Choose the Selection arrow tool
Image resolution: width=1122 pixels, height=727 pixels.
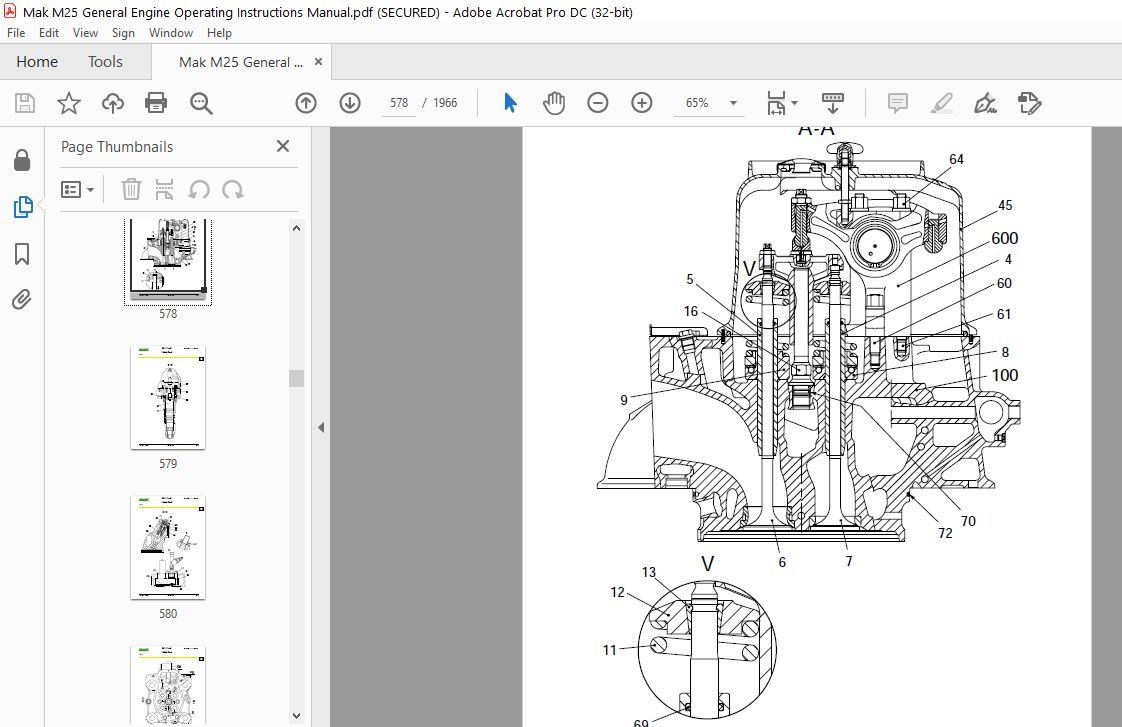[x=510, y=103]
